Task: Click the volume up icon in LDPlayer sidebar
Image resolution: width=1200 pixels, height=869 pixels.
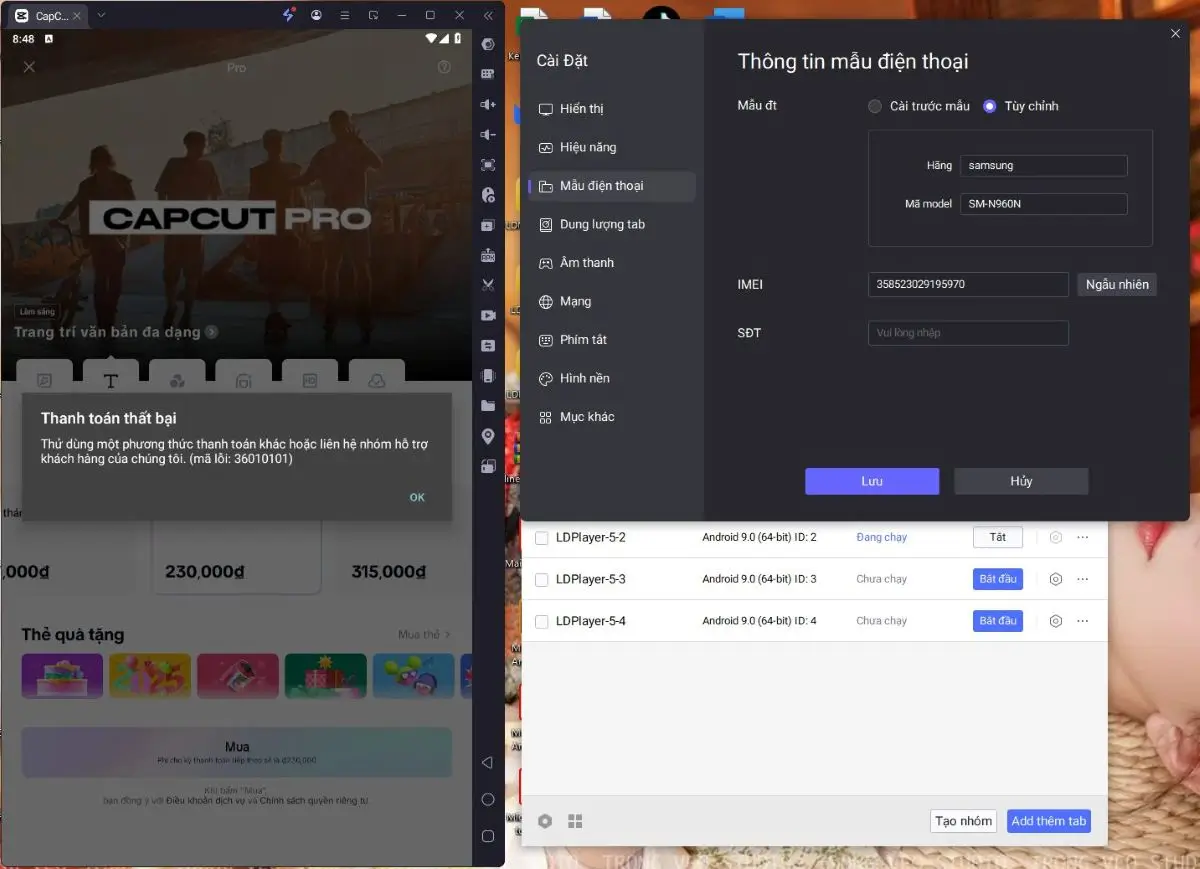Action: click(488, 104)
